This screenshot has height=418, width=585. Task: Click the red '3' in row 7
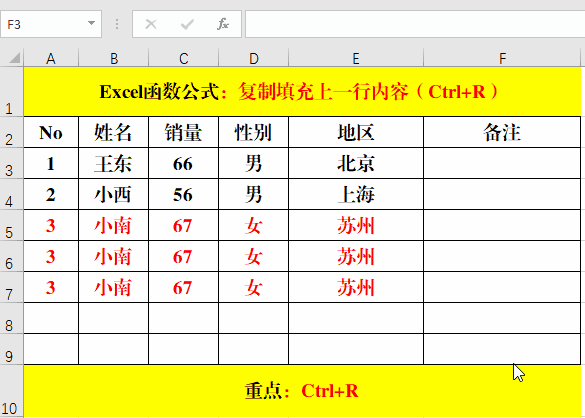[51, 287]
